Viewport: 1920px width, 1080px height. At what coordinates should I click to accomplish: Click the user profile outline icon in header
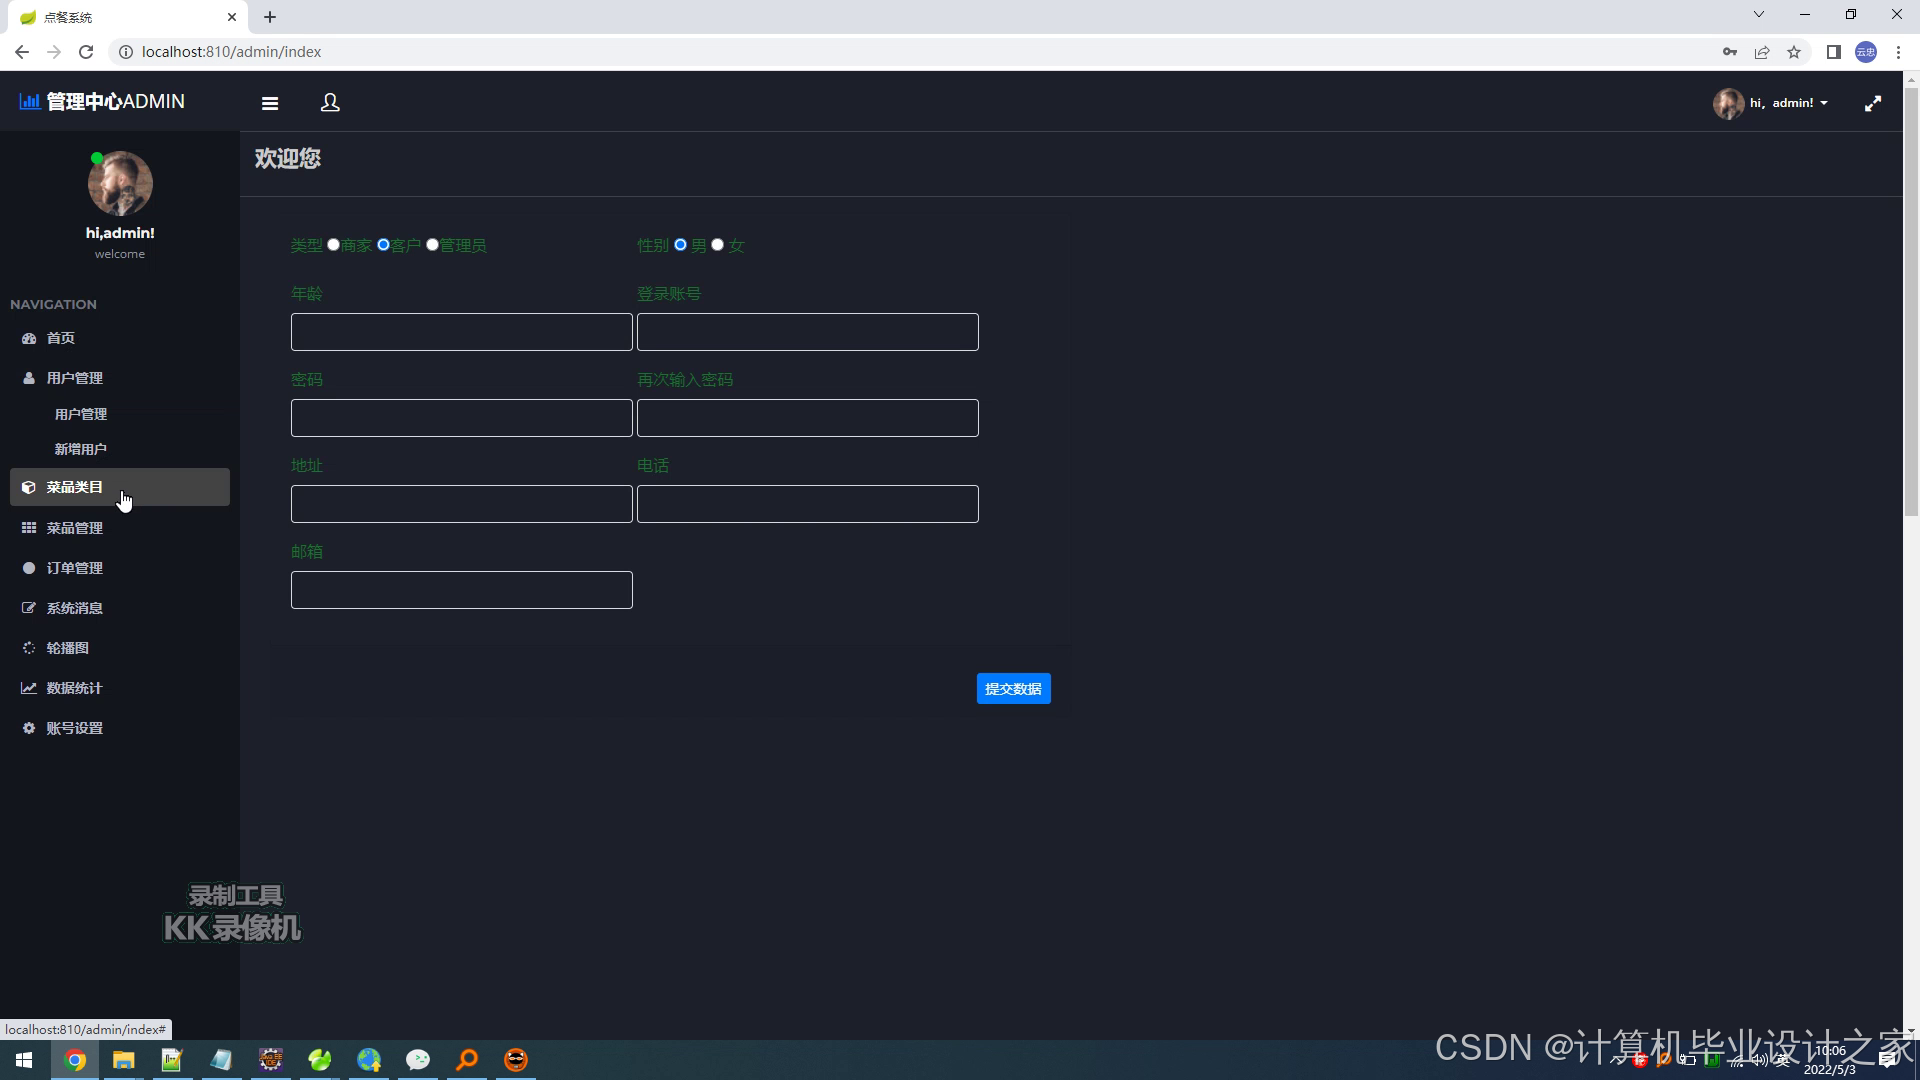point(330,103)
